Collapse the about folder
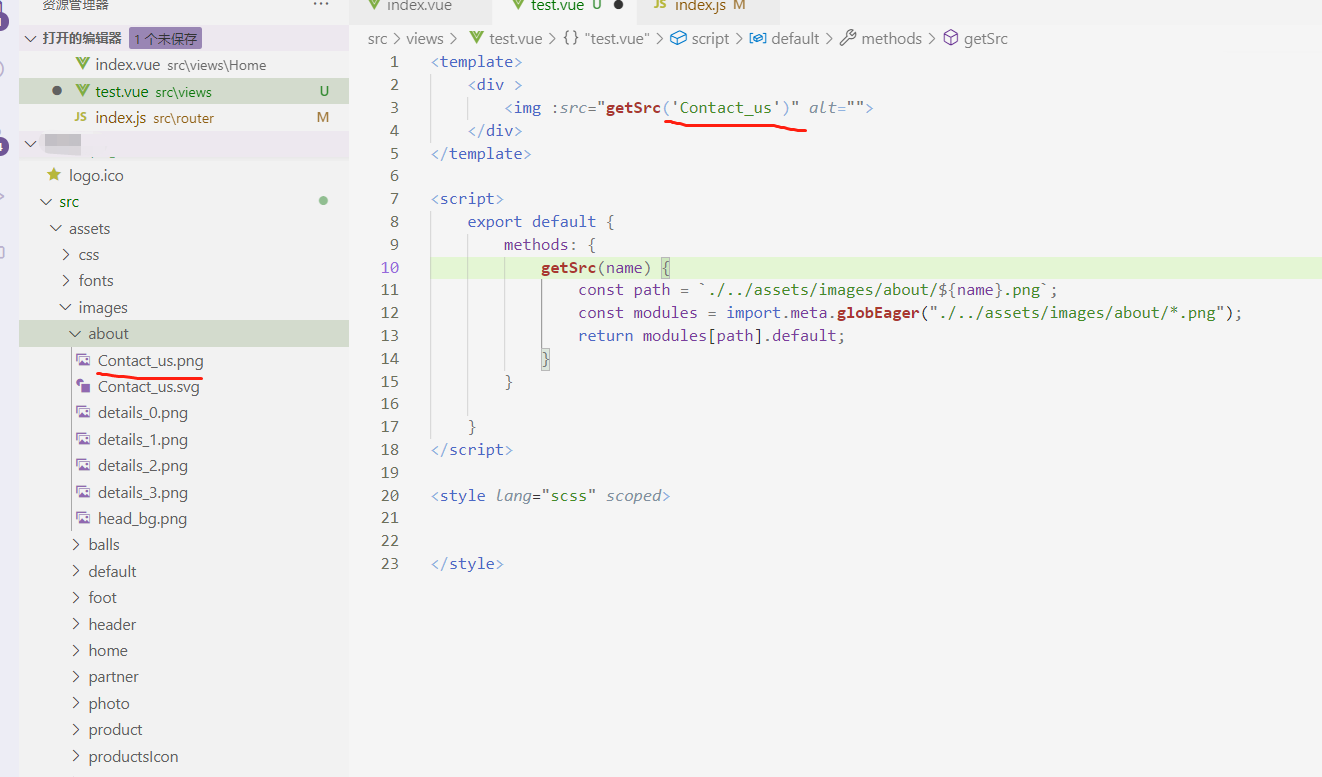Screen dimensions: 1322x777 click(76, 334)
